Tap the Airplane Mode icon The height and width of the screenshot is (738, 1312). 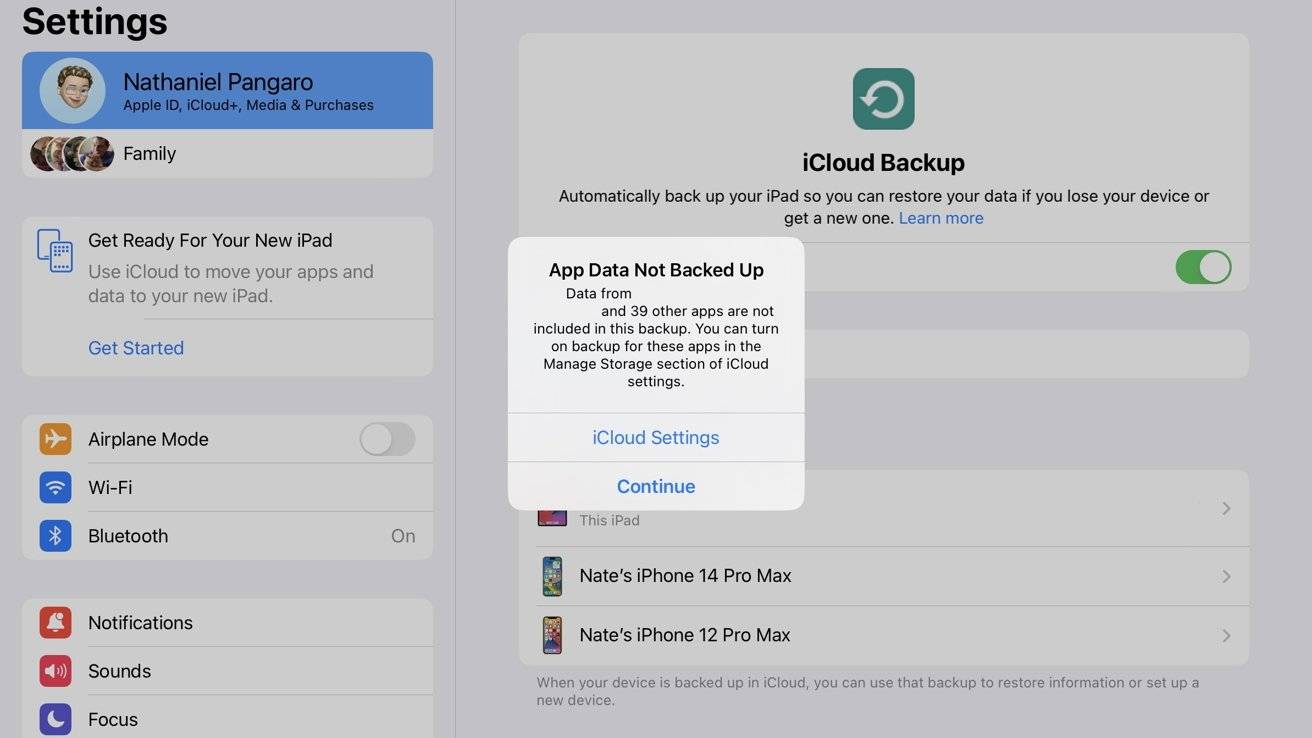[56, 439]
